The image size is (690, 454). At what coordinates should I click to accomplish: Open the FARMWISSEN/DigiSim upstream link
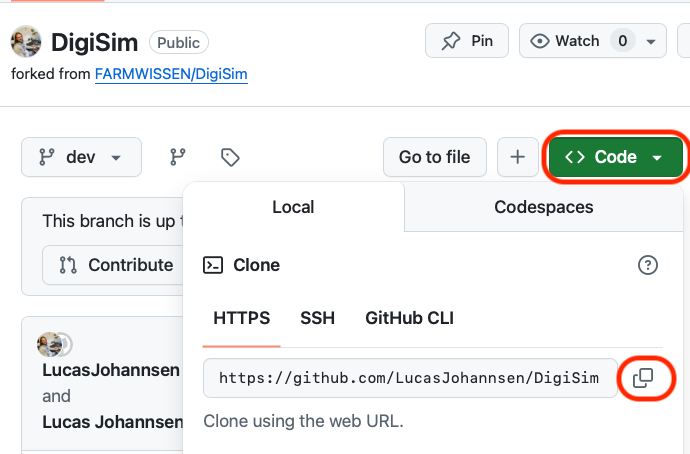pos(171,74)
